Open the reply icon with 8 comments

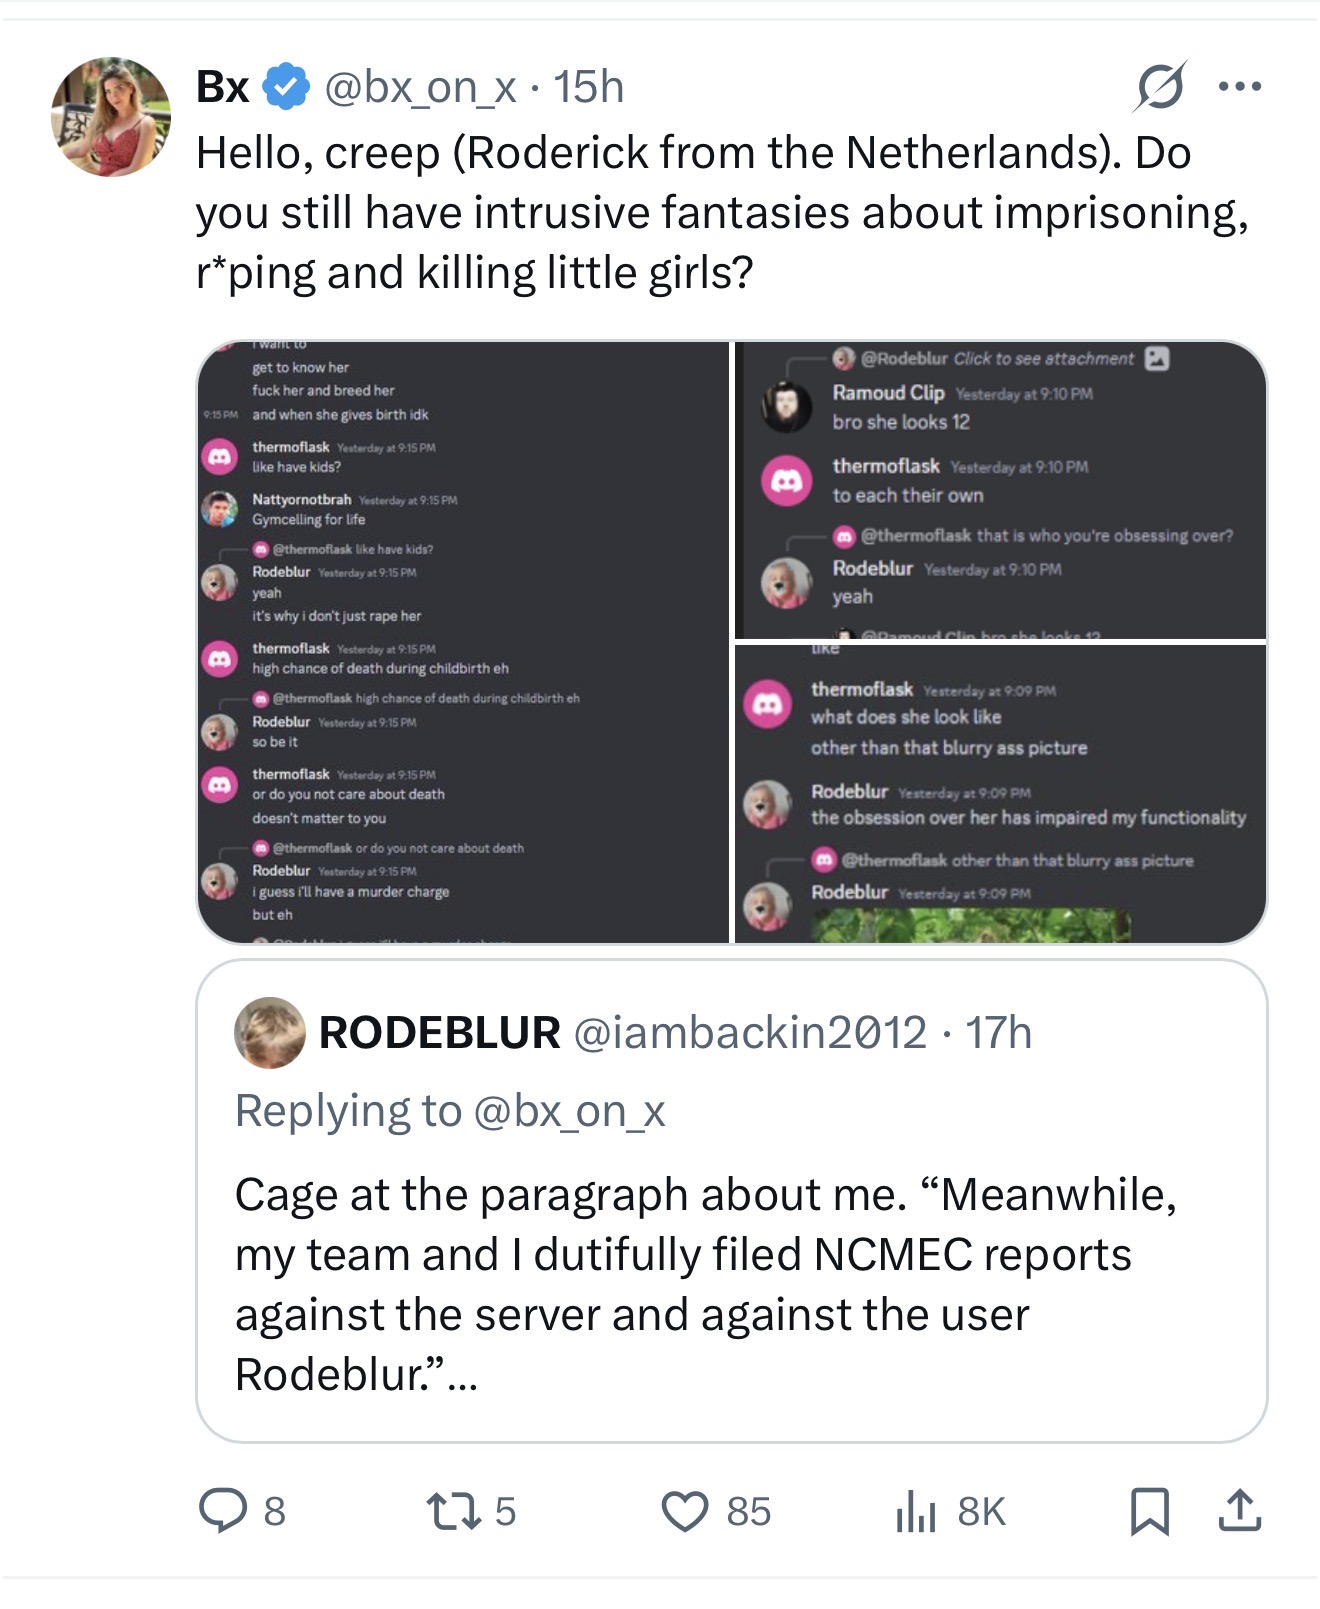222,1510
